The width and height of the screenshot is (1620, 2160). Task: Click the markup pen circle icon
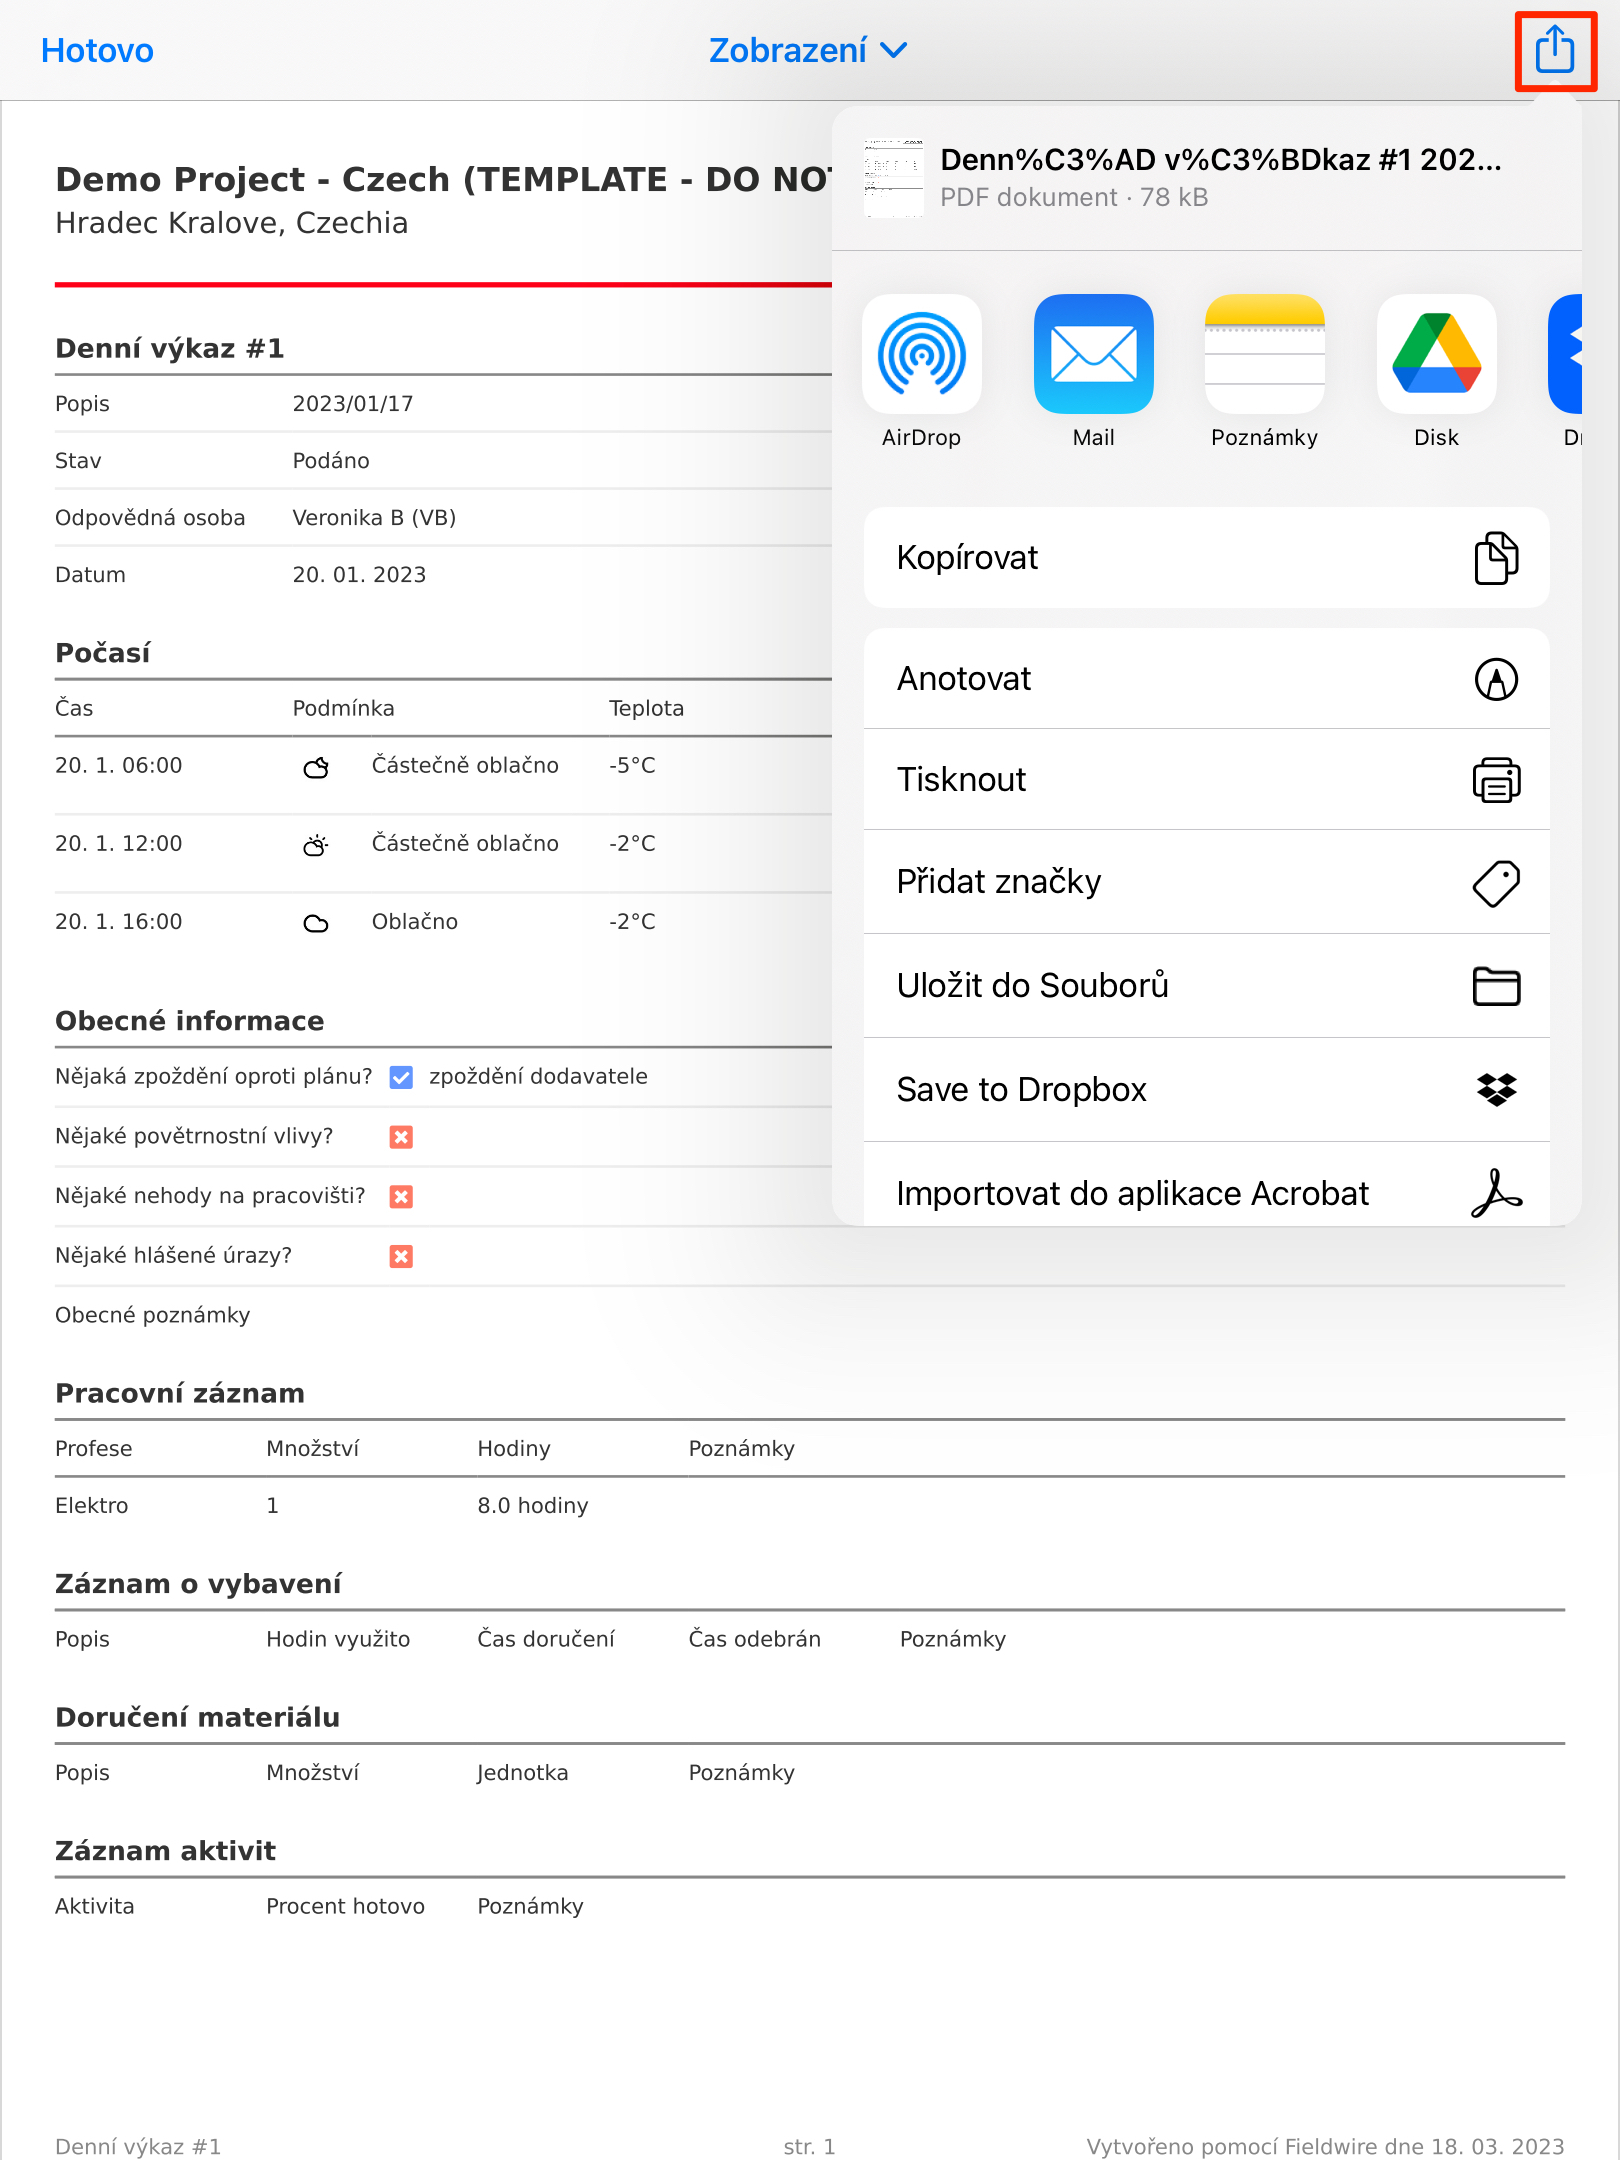point(1496,679)
